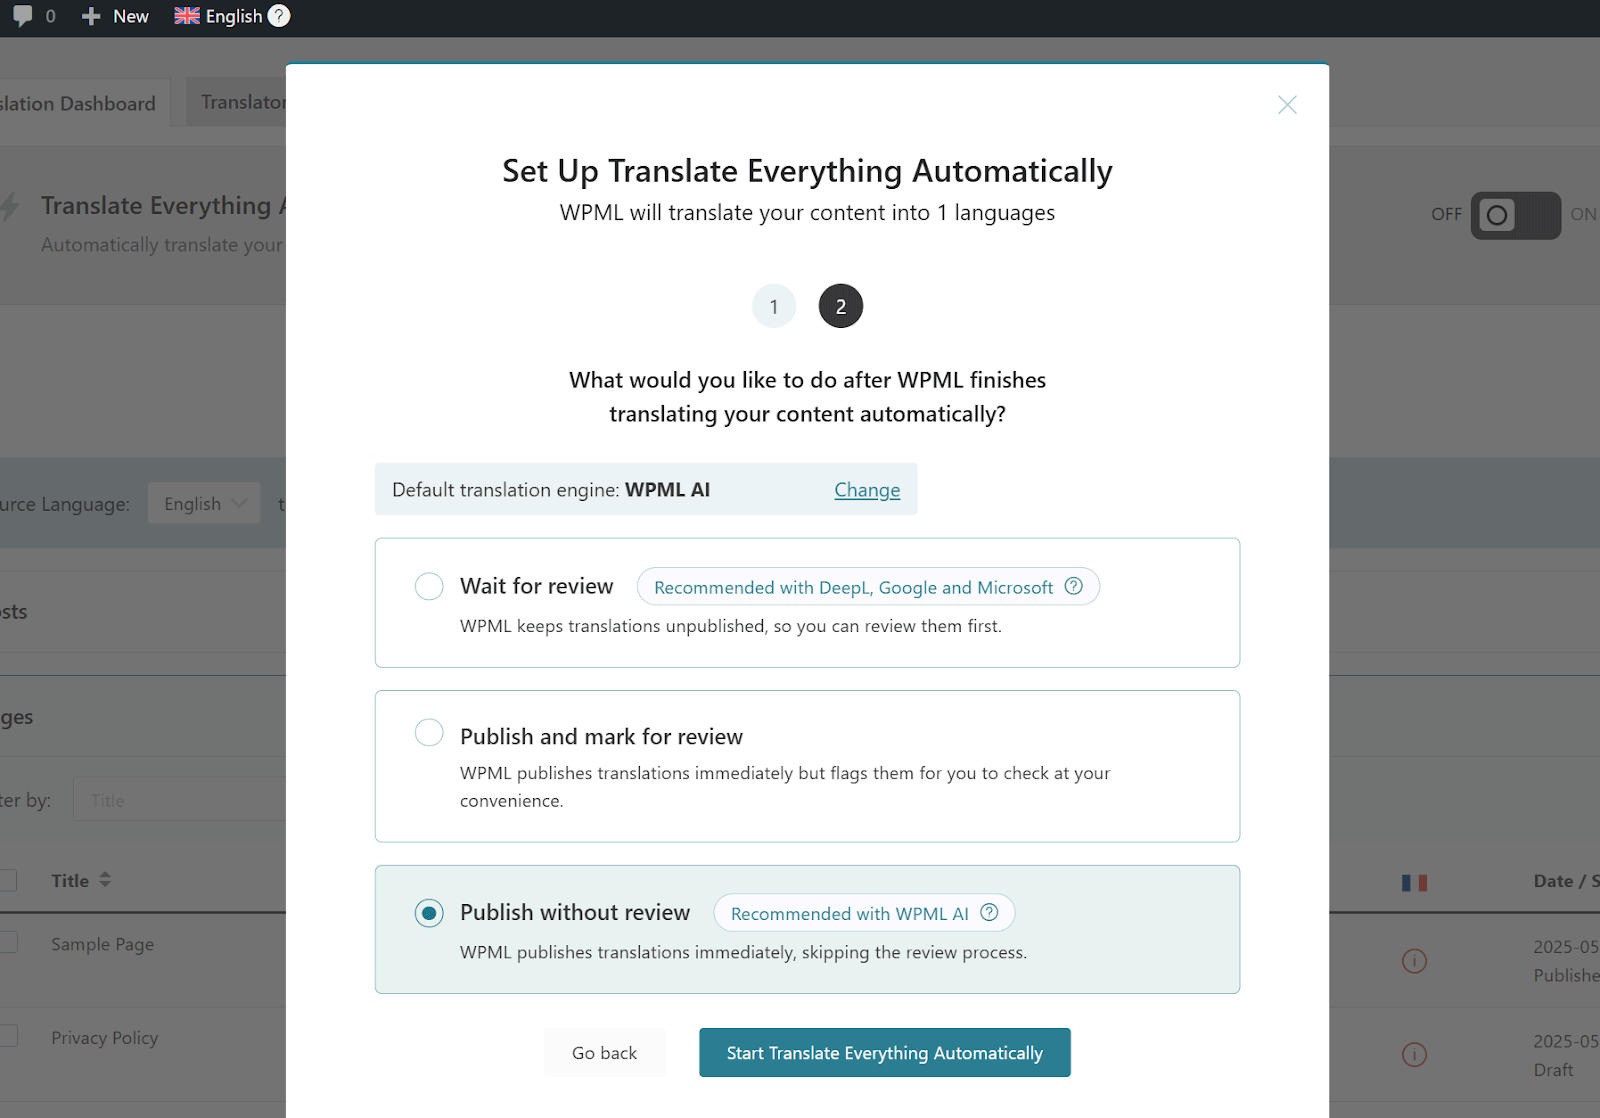The width and height of the screenshot is (1600, 1118).
Task: Check the Sample Page row checkbox
Action: coord(8,942)
